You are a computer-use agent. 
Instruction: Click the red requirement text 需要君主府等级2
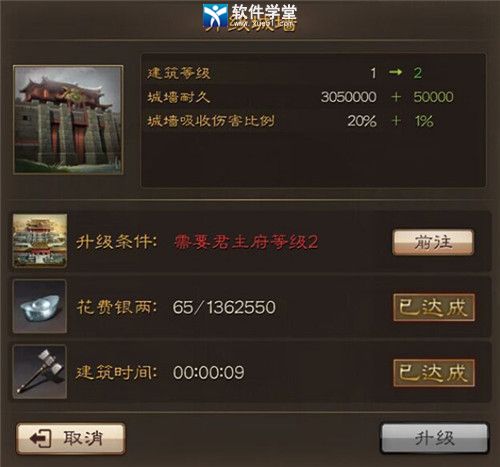pyautogui.click(x=246, y=242)
